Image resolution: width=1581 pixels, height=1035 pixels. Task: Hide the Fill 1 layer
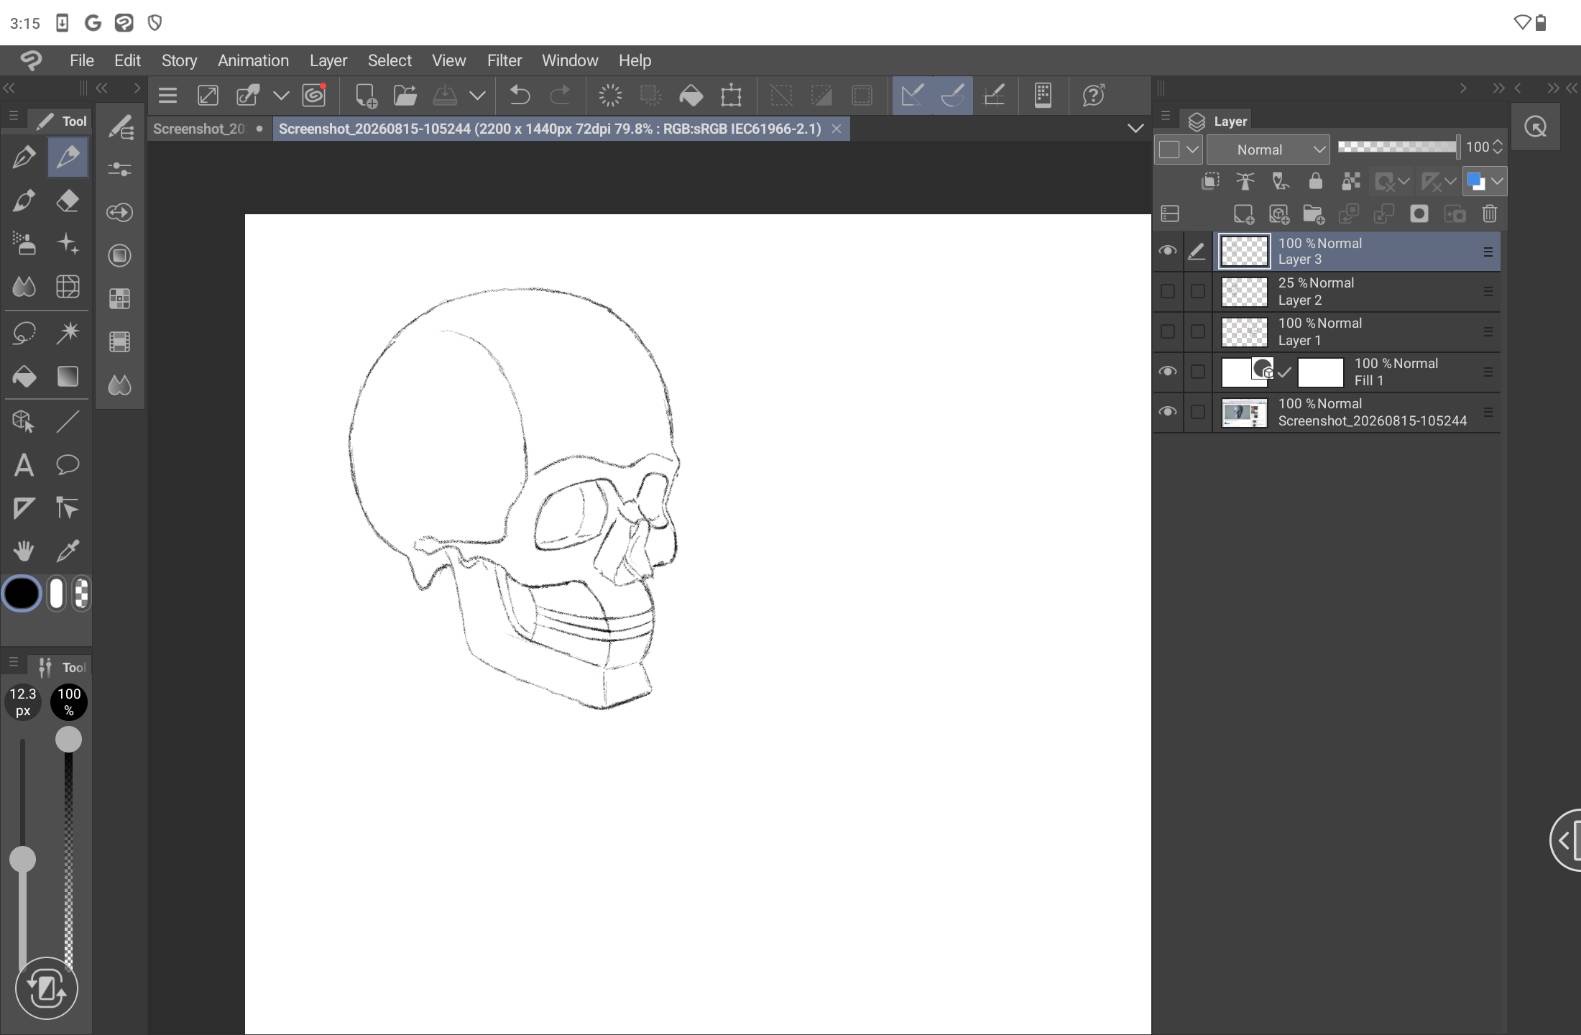pyautogui.click(x=1167, y=371)
